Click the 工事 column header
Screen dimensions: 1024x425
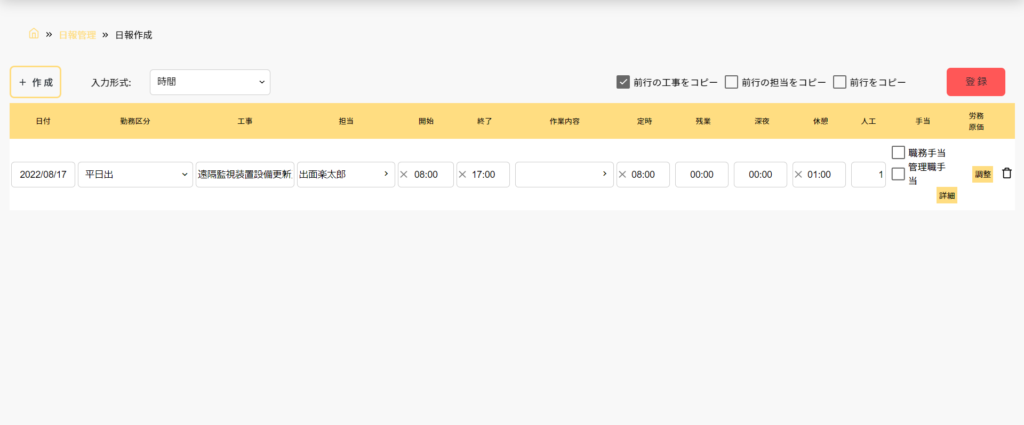(x=245, y=121)
